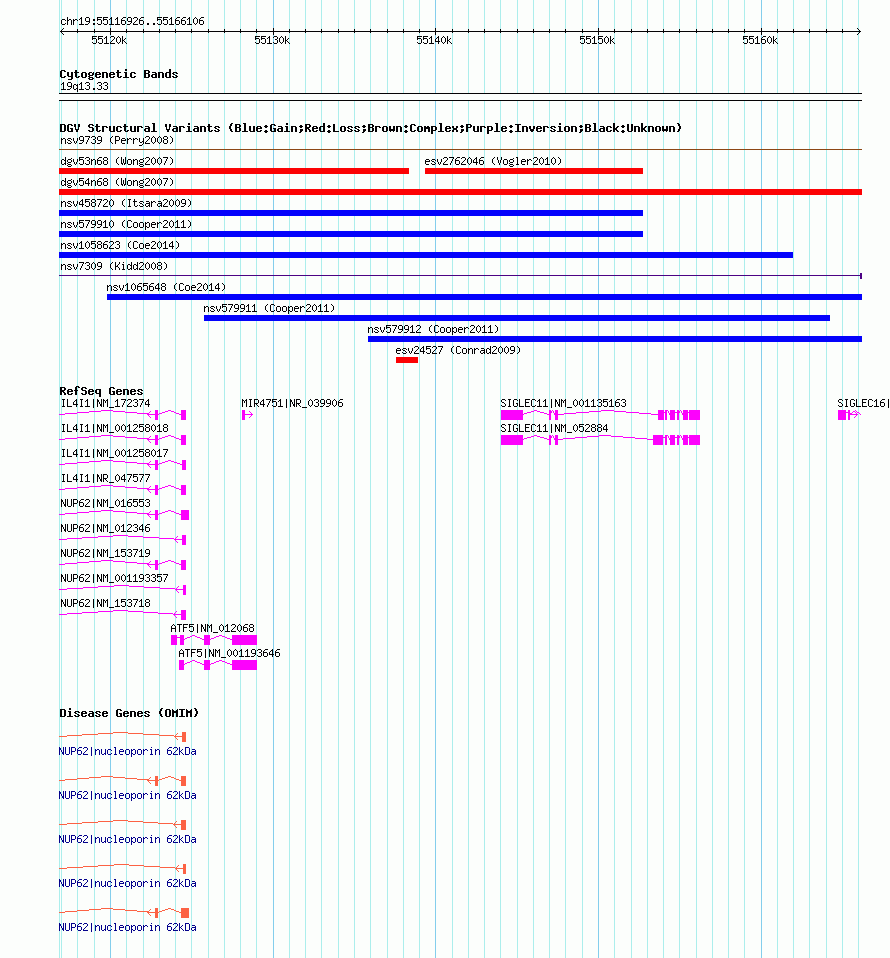The image size is (890, 958).
Task: Click the nsv9739 (Perry2008) variant label
Action: (117, 140)
